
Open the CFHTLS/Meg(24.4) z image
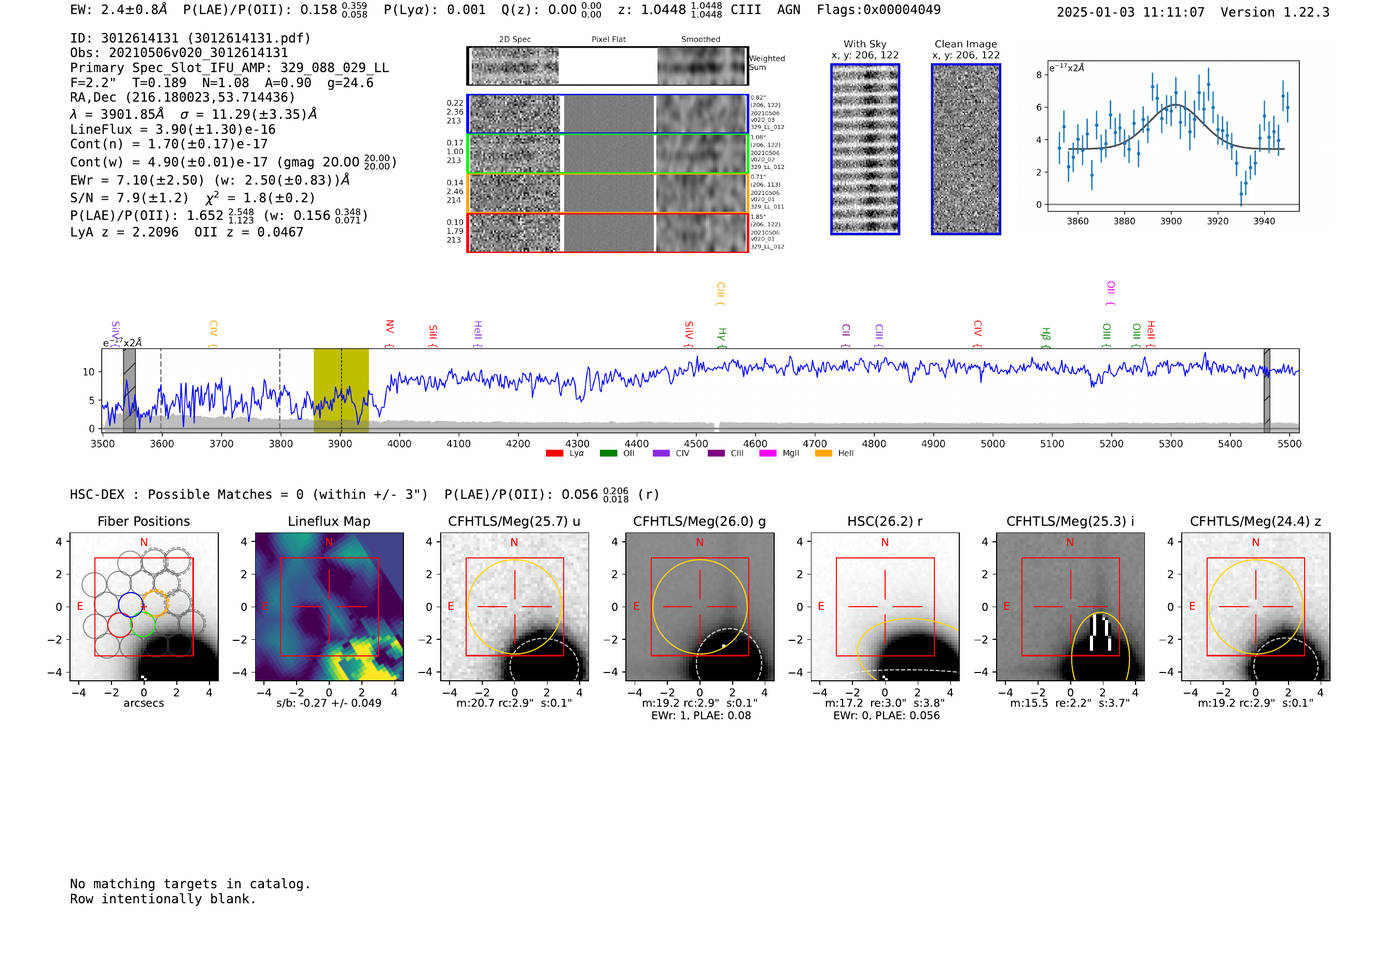pos(1255,607)
